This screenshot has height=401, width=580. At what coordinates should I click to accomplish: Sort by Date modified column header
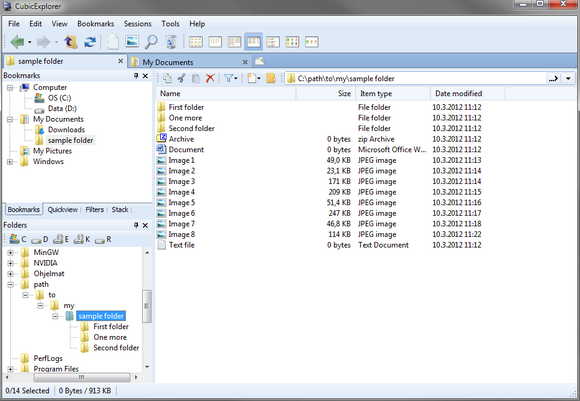click(467, 94)
